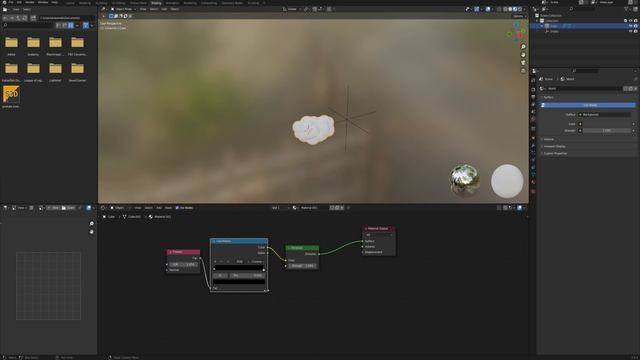The width and height of the screenshot is (640, 360).
Task: Open the Output properties tab icon
Action: 533,97
